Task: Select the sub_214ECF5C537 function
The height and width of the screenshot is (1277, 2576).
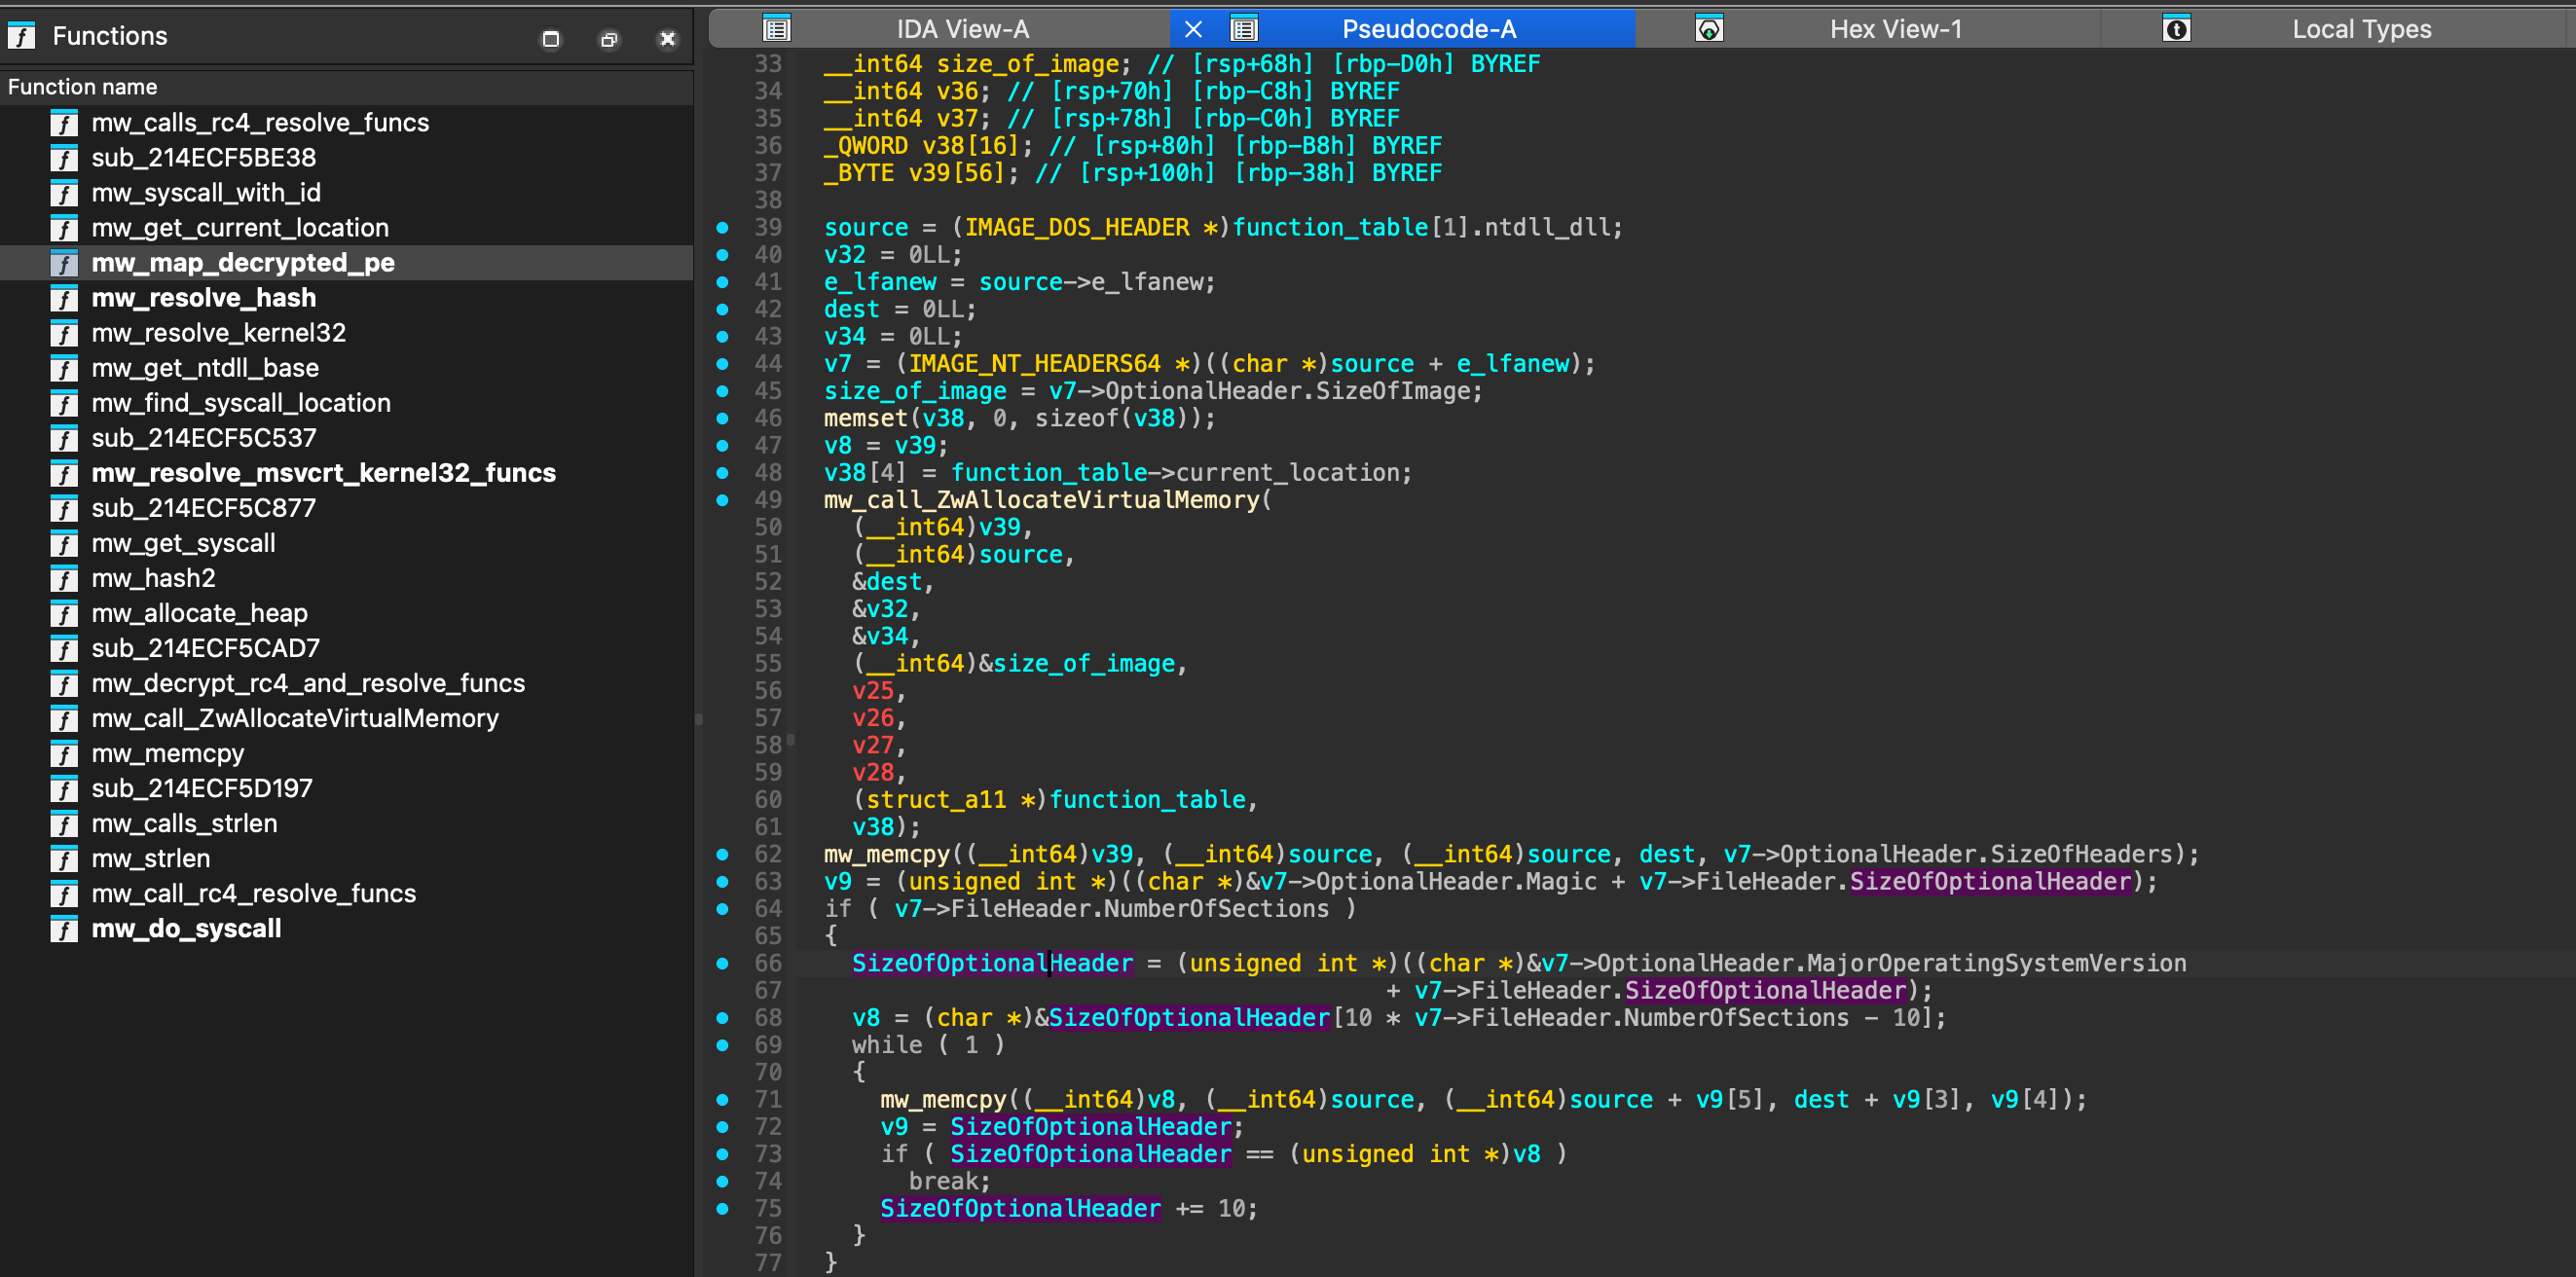Action: click(x=203, y=438)
